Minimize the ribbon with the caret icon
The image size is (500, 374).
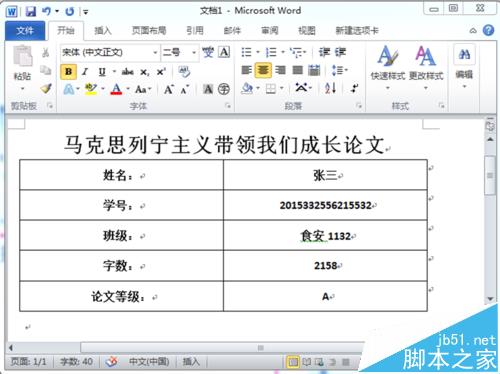[x=473, y=31]
